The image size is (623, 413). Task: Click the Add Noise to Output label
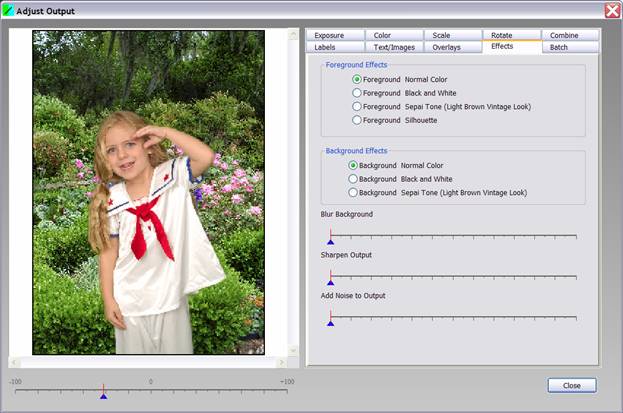coord(353,296)
